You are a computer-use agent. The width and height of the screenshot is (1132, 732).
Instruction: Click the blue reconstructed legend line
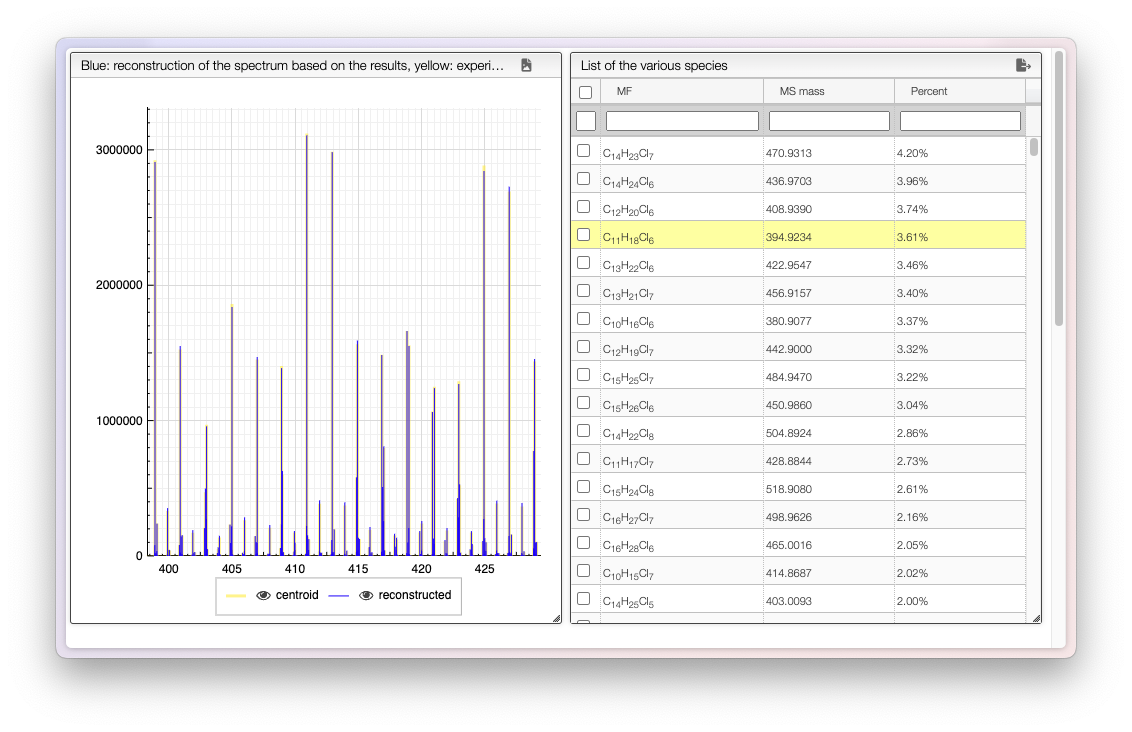point(338,595)
